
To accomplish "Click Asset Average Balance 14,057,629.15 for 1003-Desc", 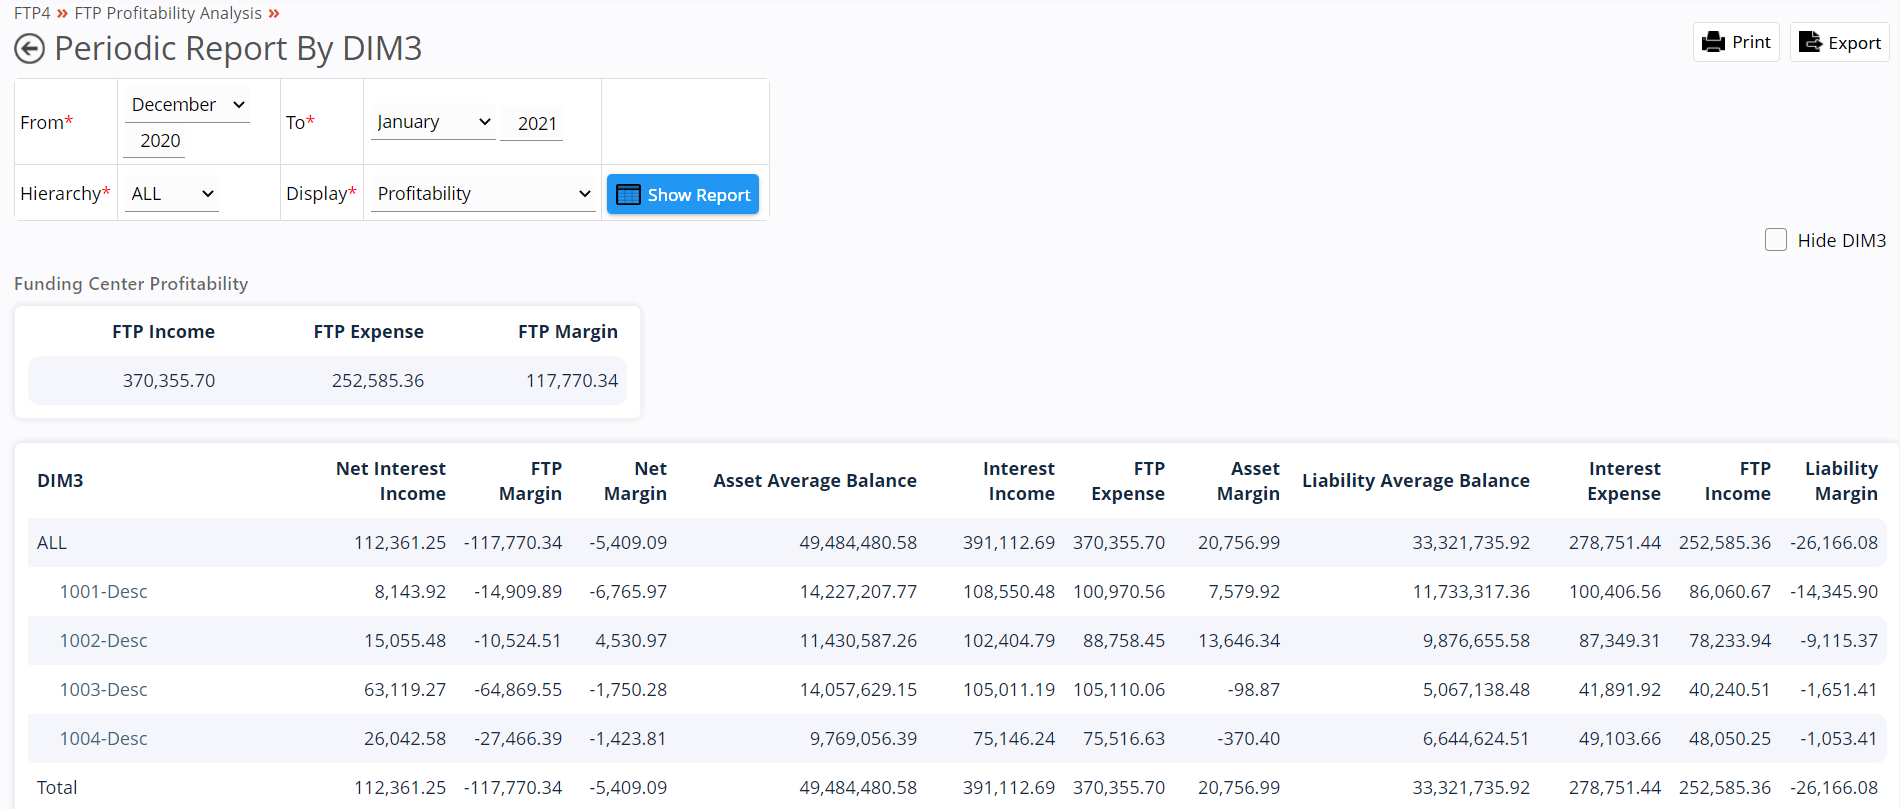I will 858,690.
